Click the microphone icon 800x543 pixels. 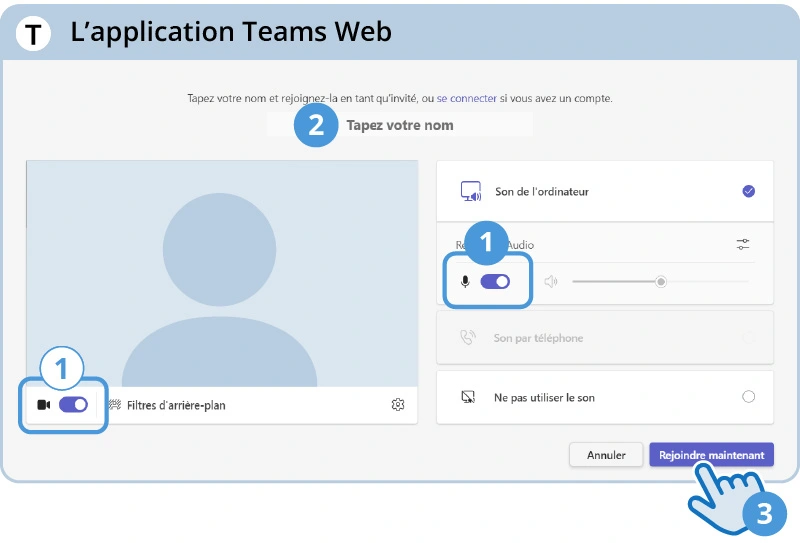click(x=464, y=282)
